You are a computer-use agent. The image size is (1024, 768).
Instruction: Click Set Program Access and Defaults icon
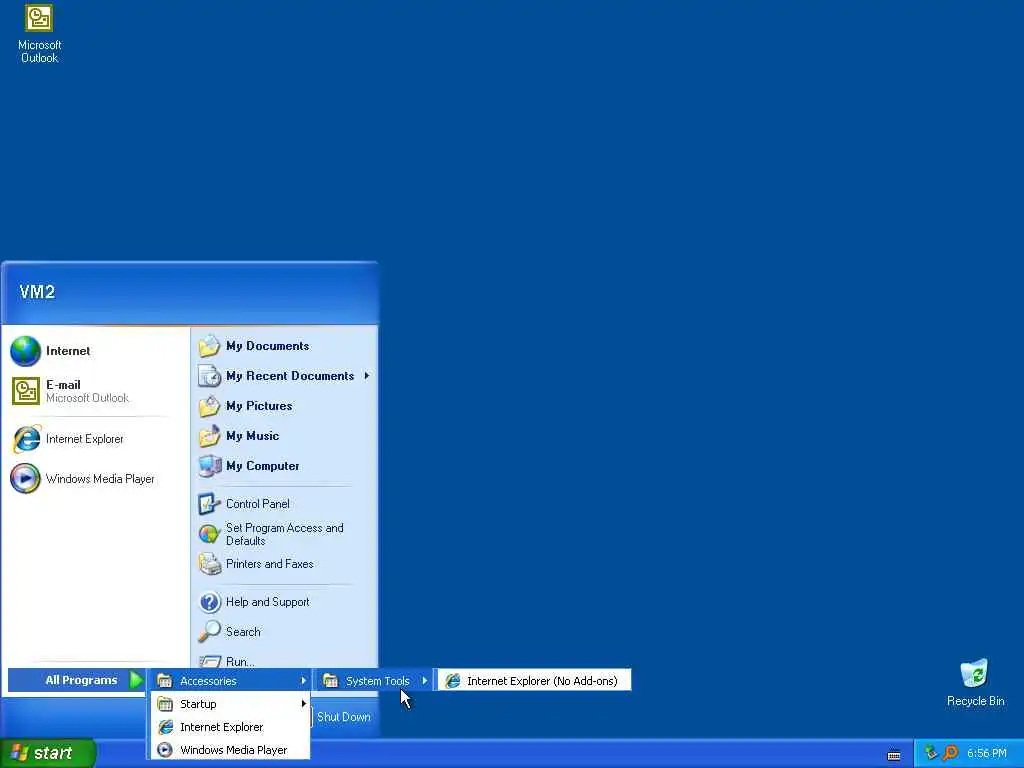point(209,534)
